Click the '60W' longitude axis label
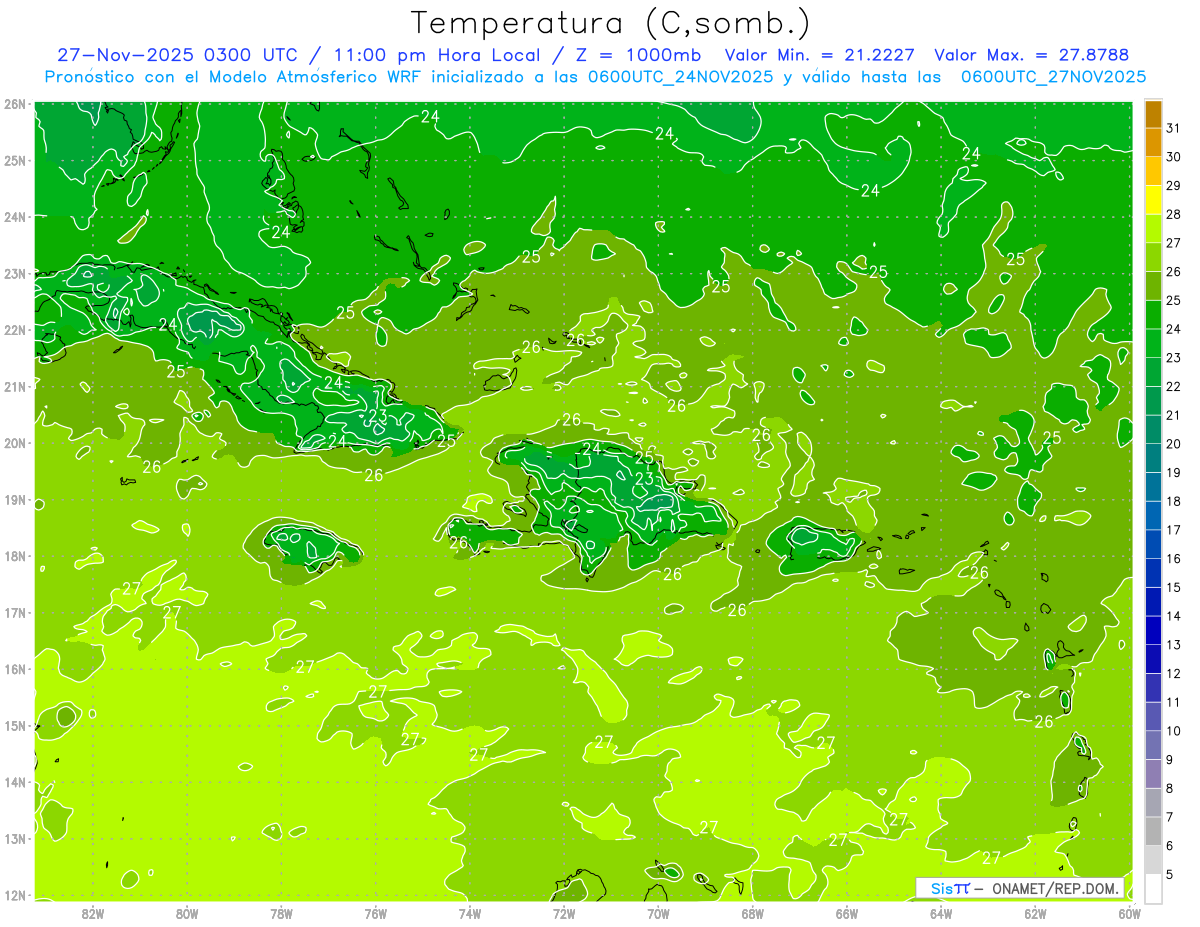The height and width of the screenshot is (927, 1200). [x=1129, y=913]
